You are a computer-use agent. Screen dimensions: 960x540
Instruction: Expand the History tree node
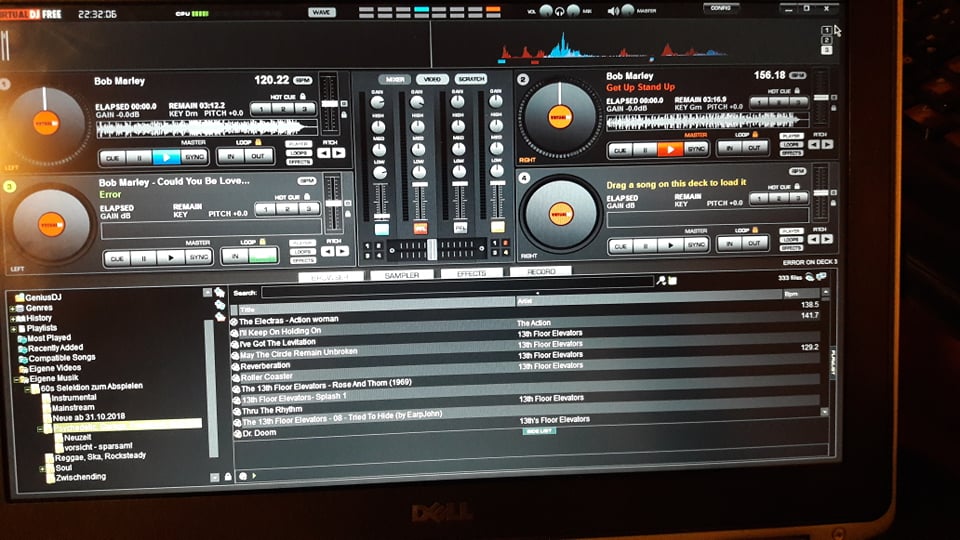tap(13, 318)
